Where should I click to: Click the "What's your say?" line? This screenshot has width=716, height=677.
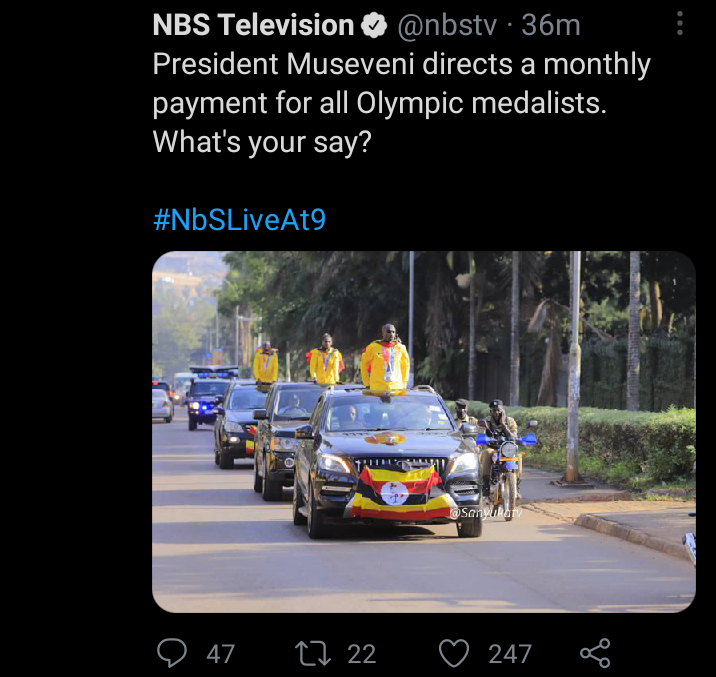pos(262,142)
